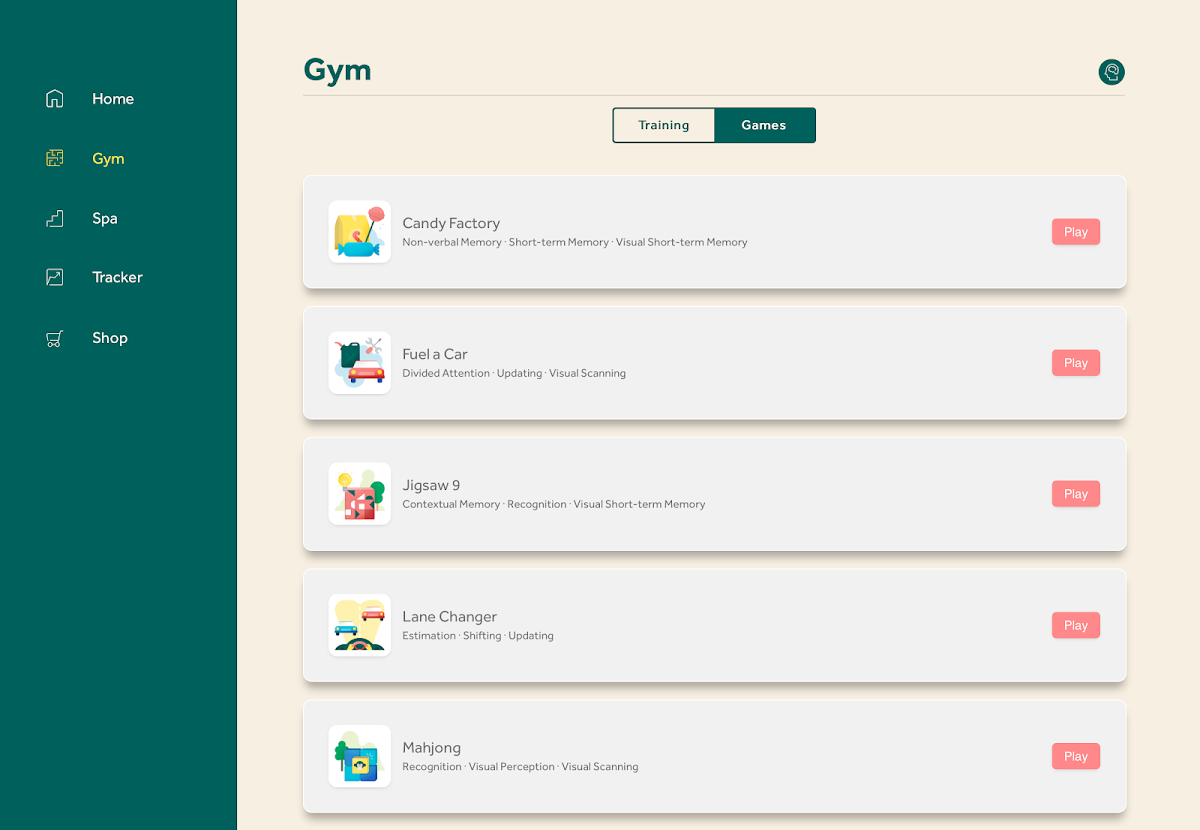This screenshot has height=830, width=1200.
Task: Click the Jigsaw 9 game thumbnail
Action: (360, 494)
